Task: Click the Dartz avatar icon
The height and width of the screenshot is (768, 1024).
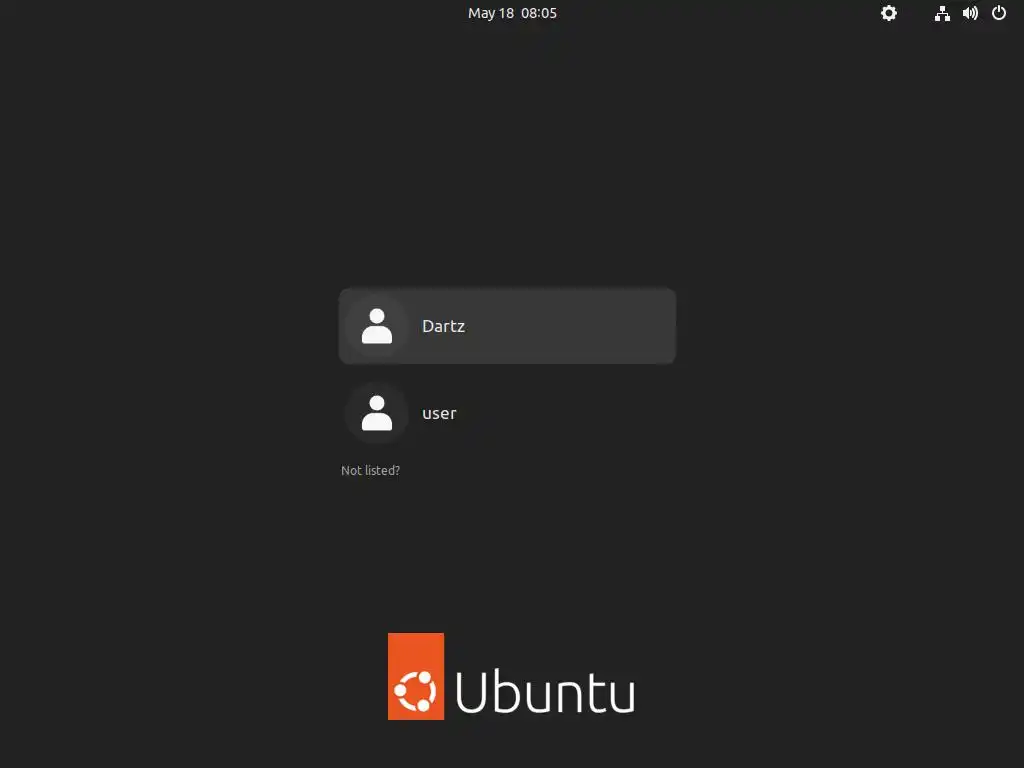Action: click(377, 326)
